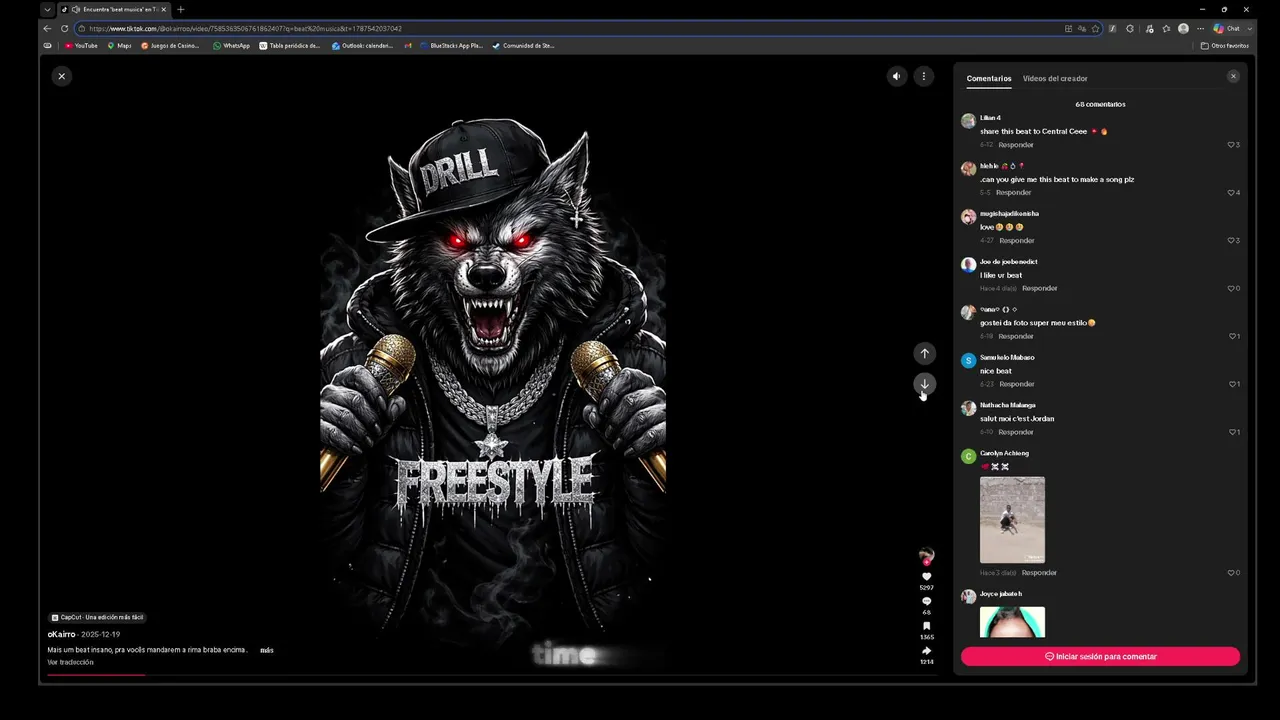
Task: Open the Comunidad de Steam bookmark
Action: click(x=523, y=46)
